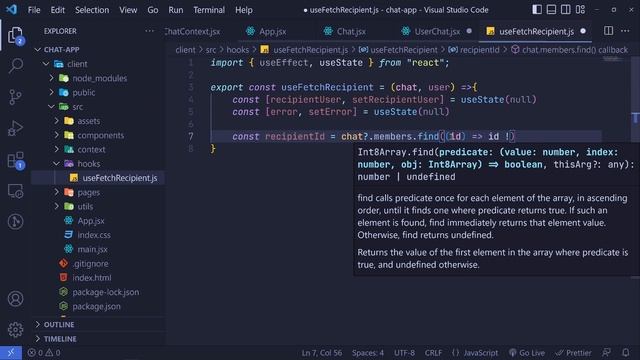
Task: Expand the utils folder
Action: pyautogui.click(x=57, y=206)
